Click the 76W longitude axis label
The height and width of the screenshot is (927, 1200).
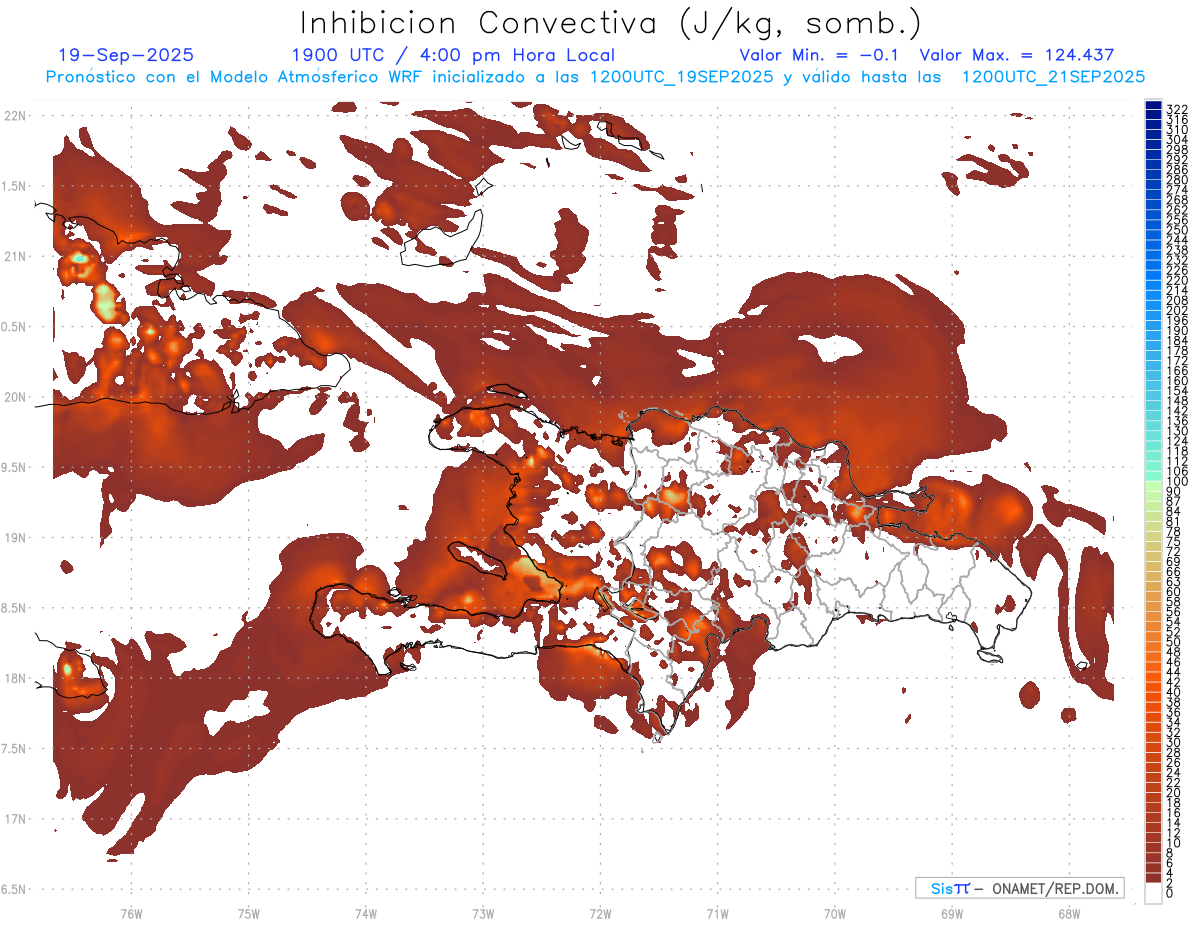[131, 913]
